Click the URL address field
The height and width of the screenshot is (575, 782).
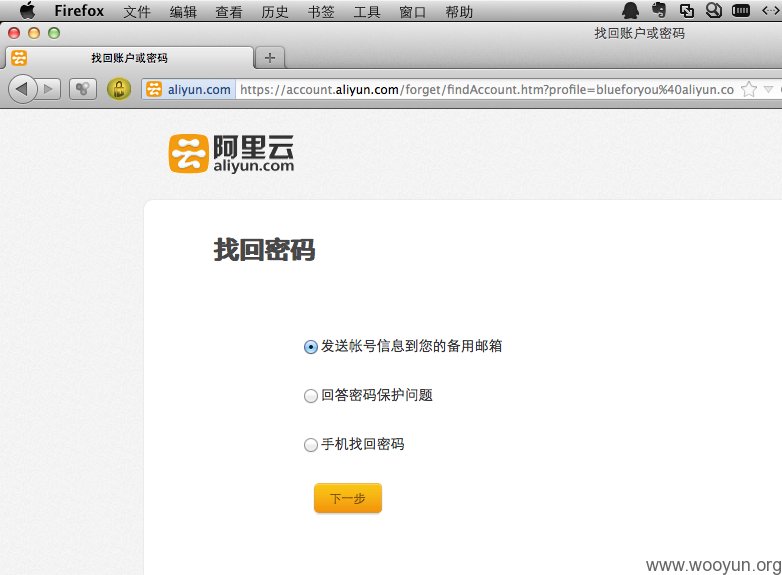pos(487,89)
